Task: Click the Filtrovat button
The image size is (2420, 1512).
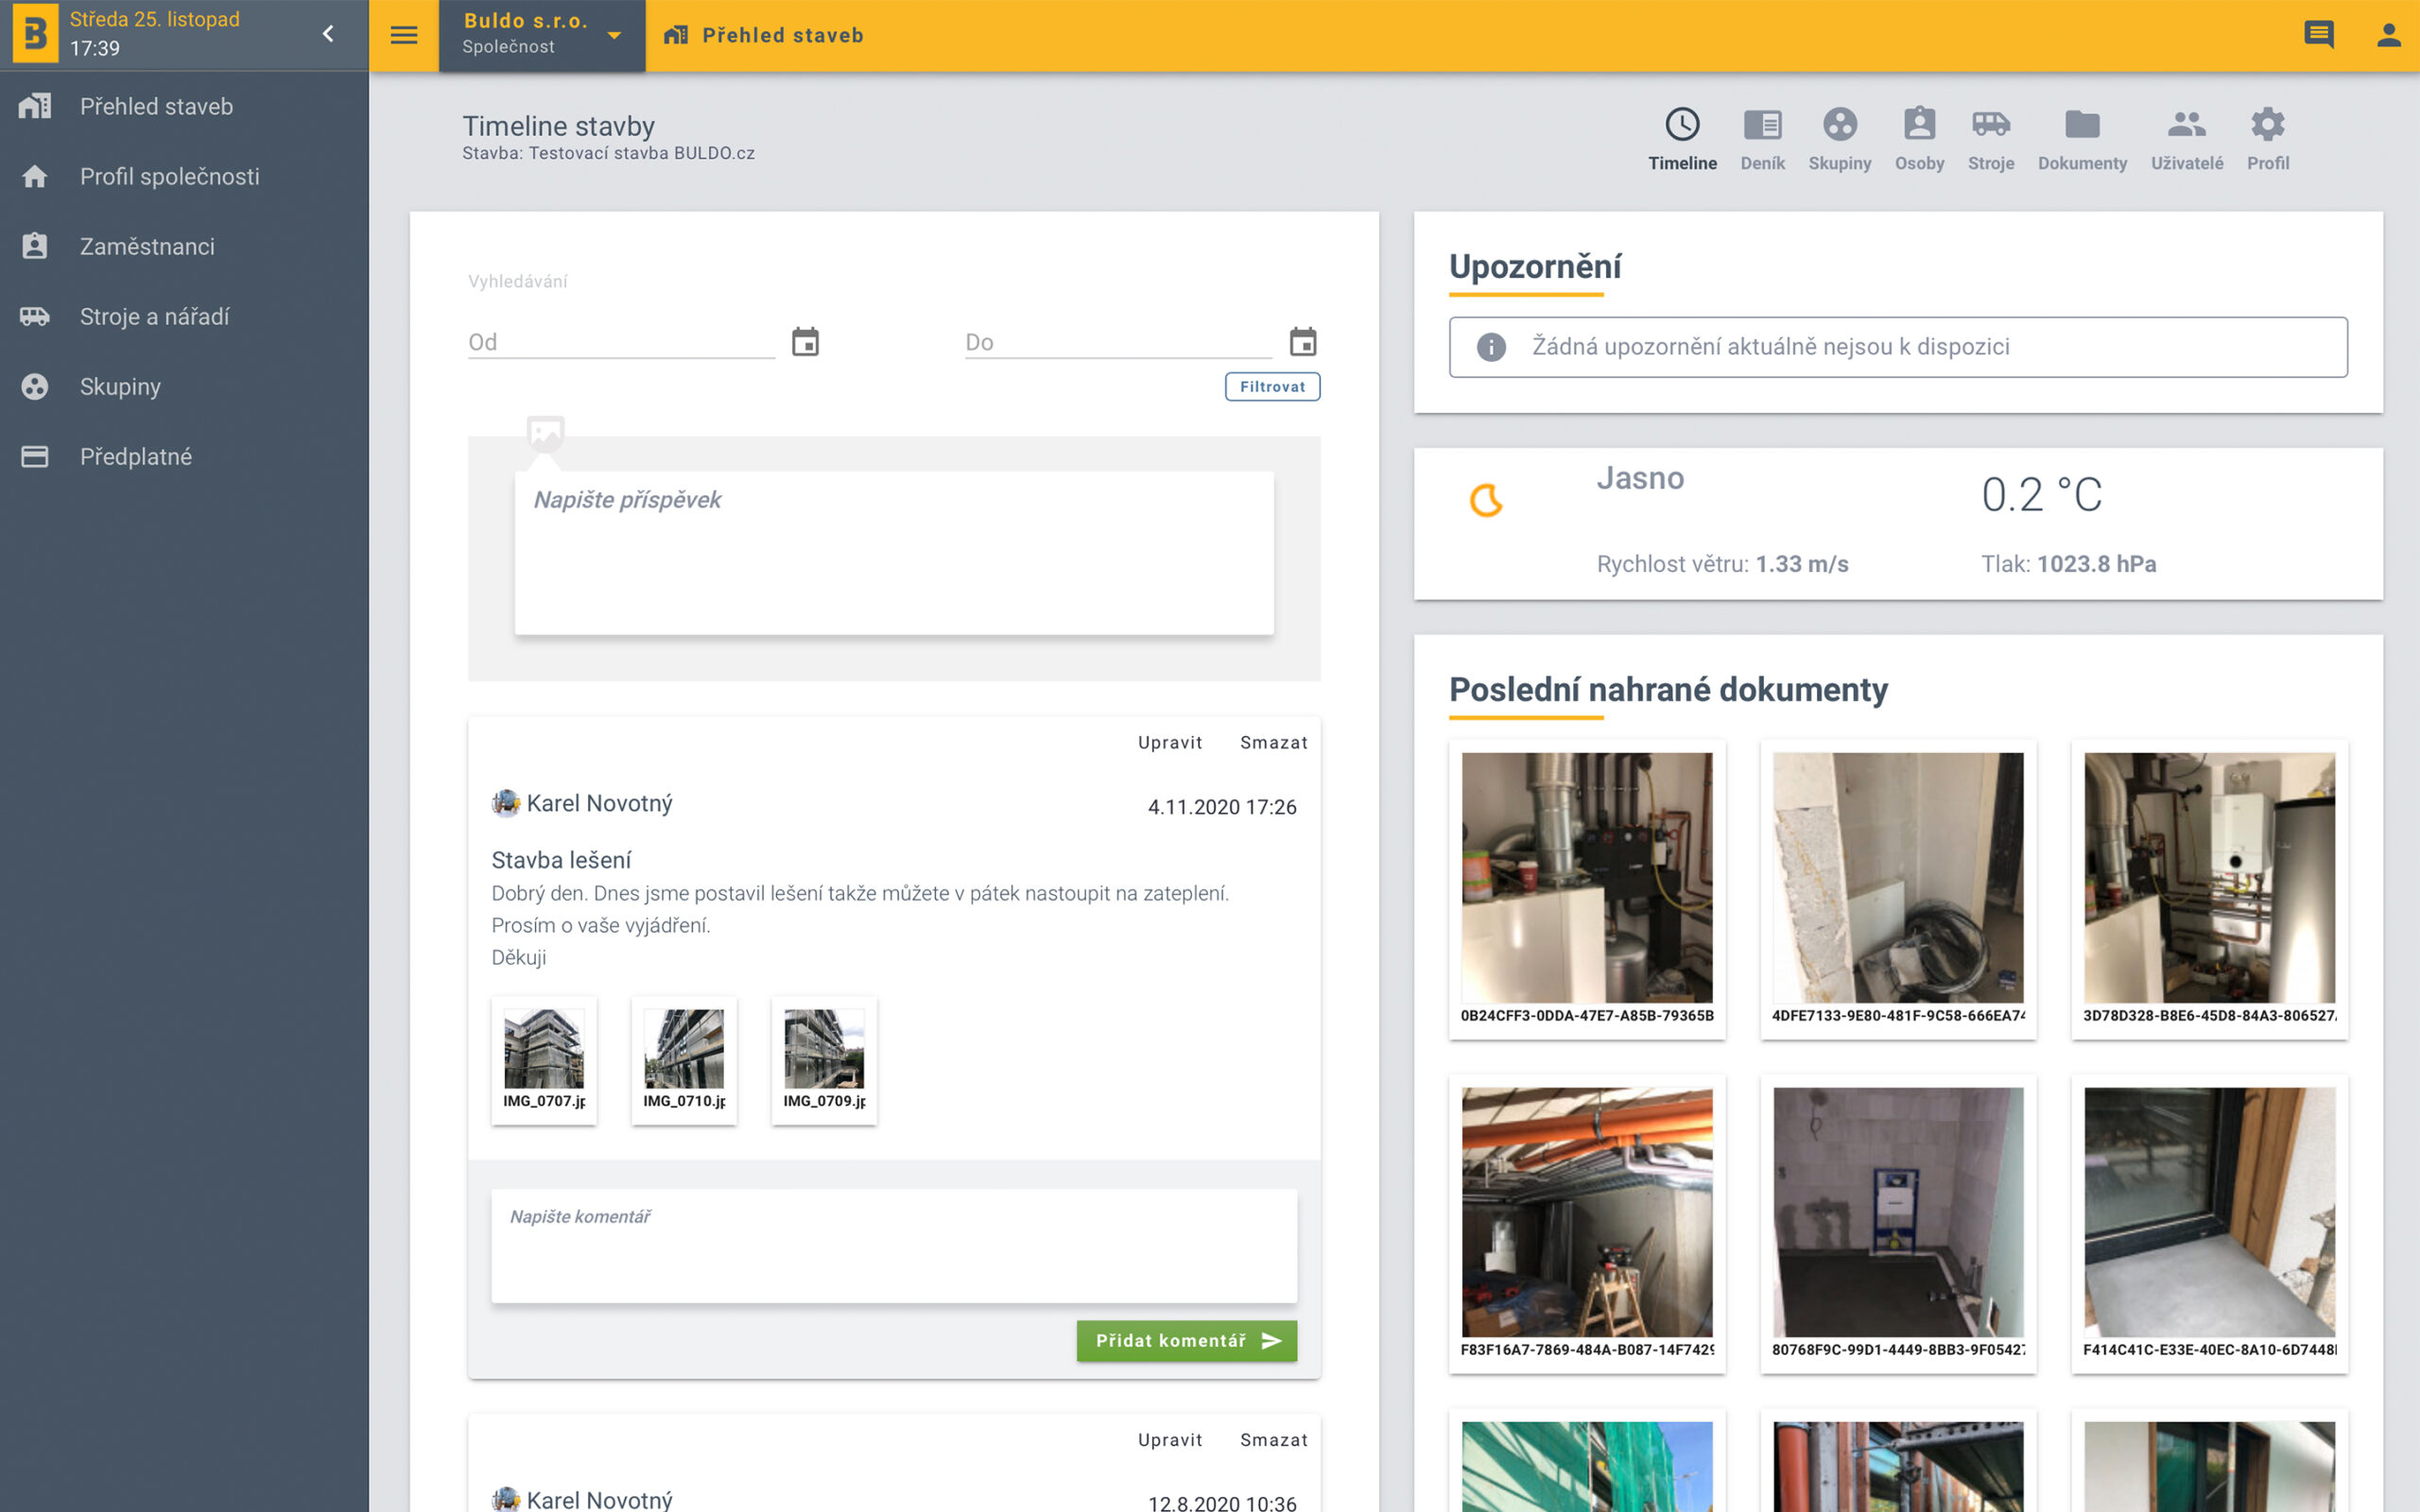Action: tap(1272, 387)
